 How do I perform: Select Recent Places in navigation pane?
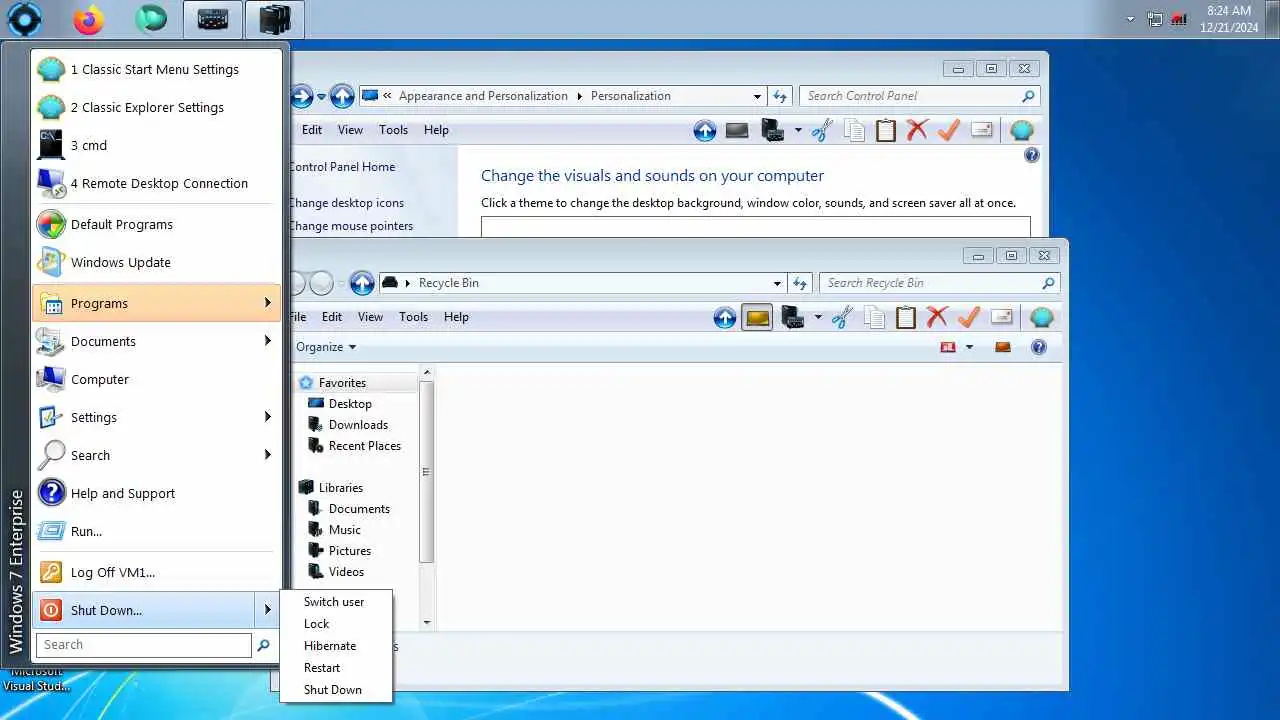point(364,446)
